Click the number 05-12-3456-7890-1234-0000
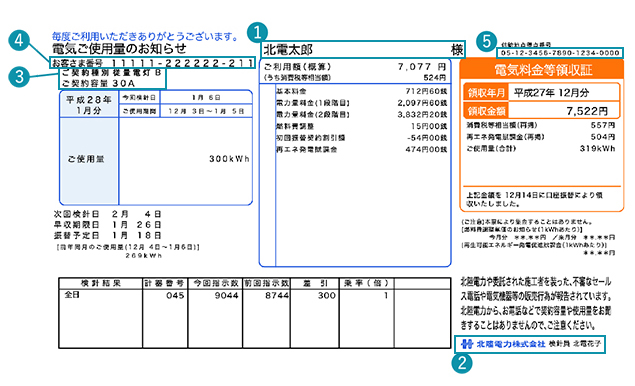 [x=560, y=53]
